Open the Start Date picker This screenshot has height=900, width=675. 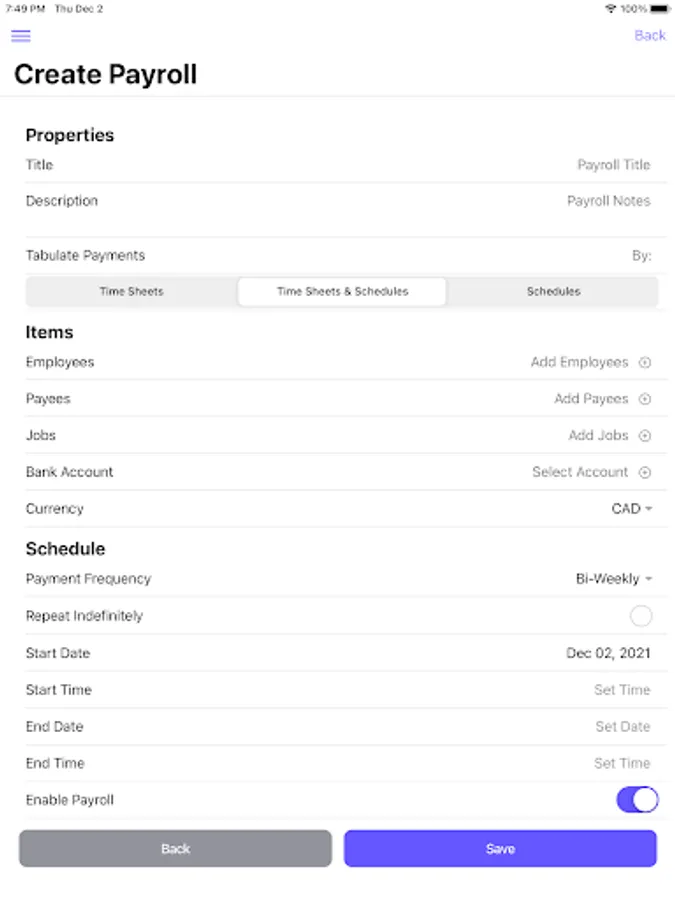pos(612,652)
